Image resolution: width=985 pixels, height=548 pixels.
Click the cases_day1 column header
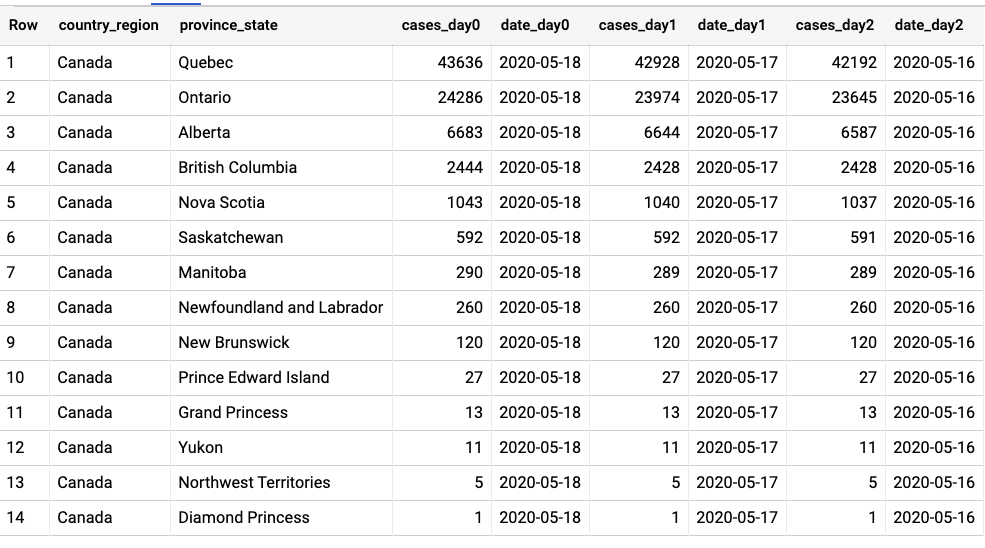[x=637, y=25]
